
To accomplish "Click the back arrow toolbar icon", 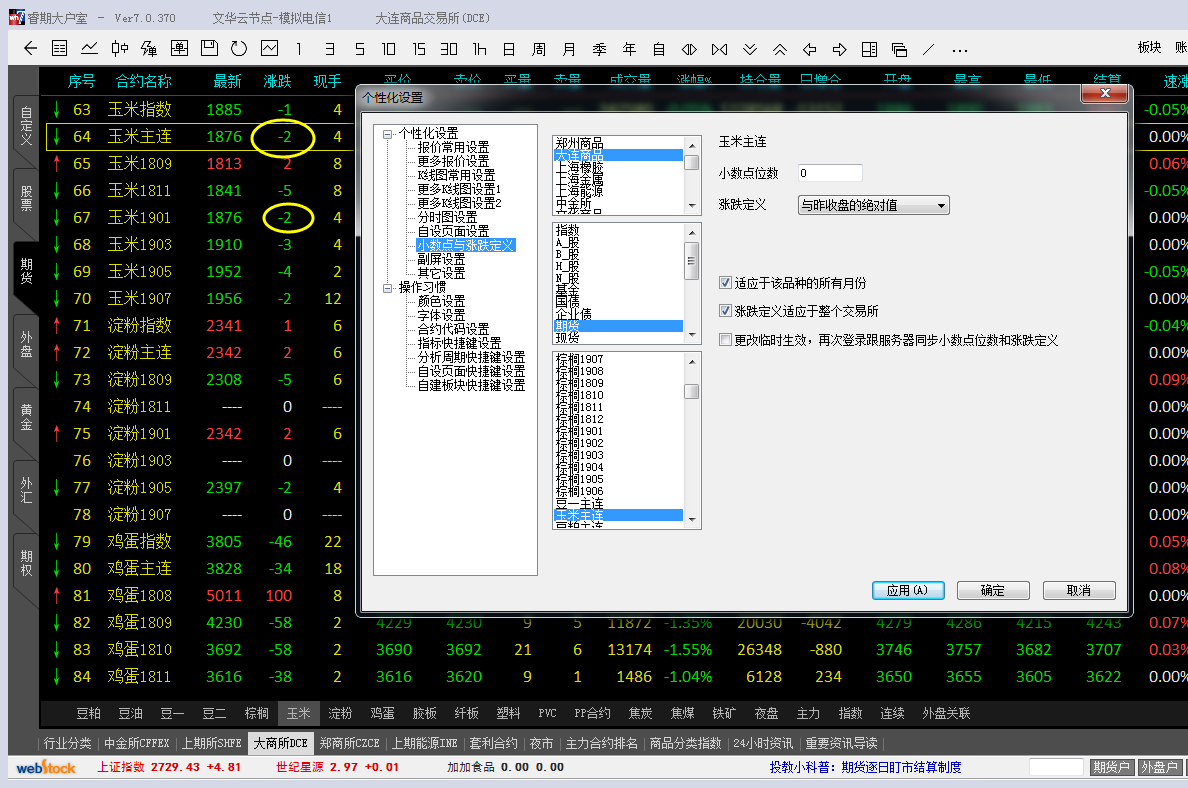I will click(x=30, y=49).
